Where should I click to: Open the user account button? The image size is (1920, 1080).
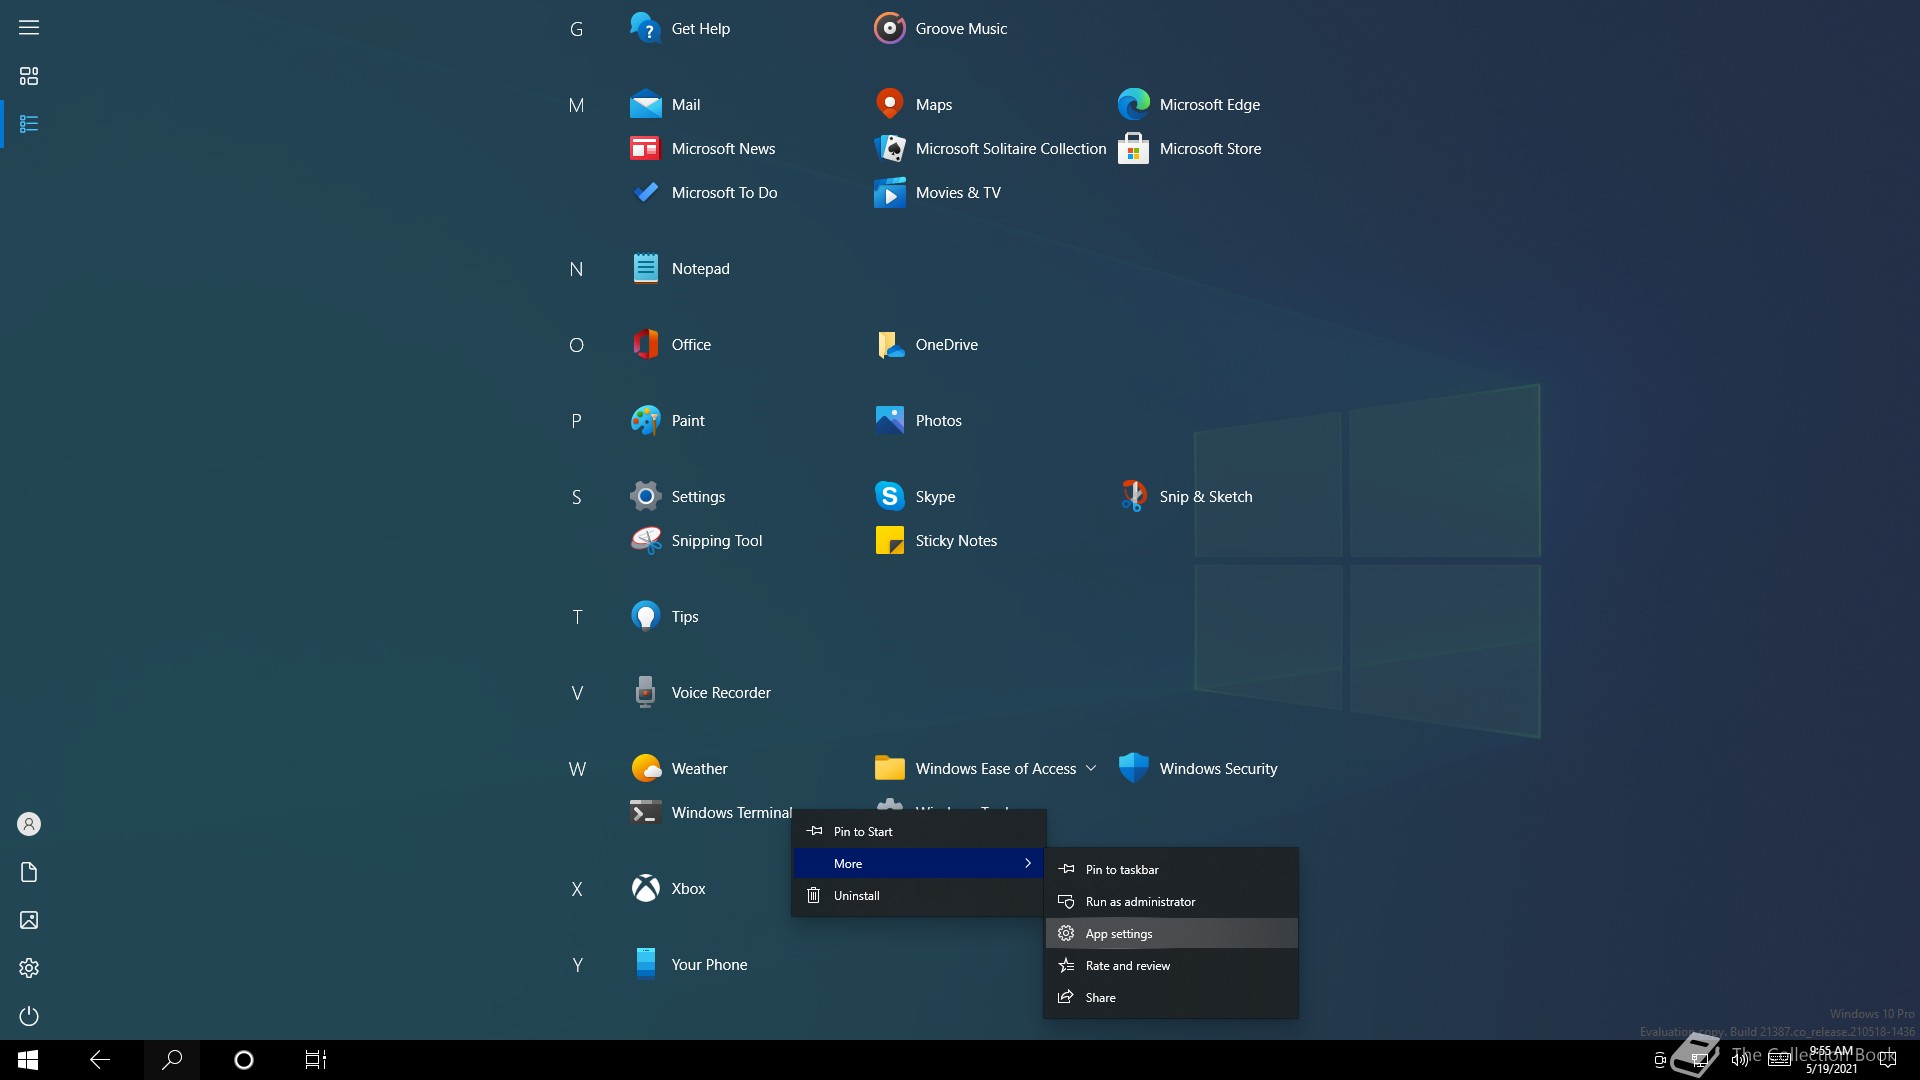[29, 824]
